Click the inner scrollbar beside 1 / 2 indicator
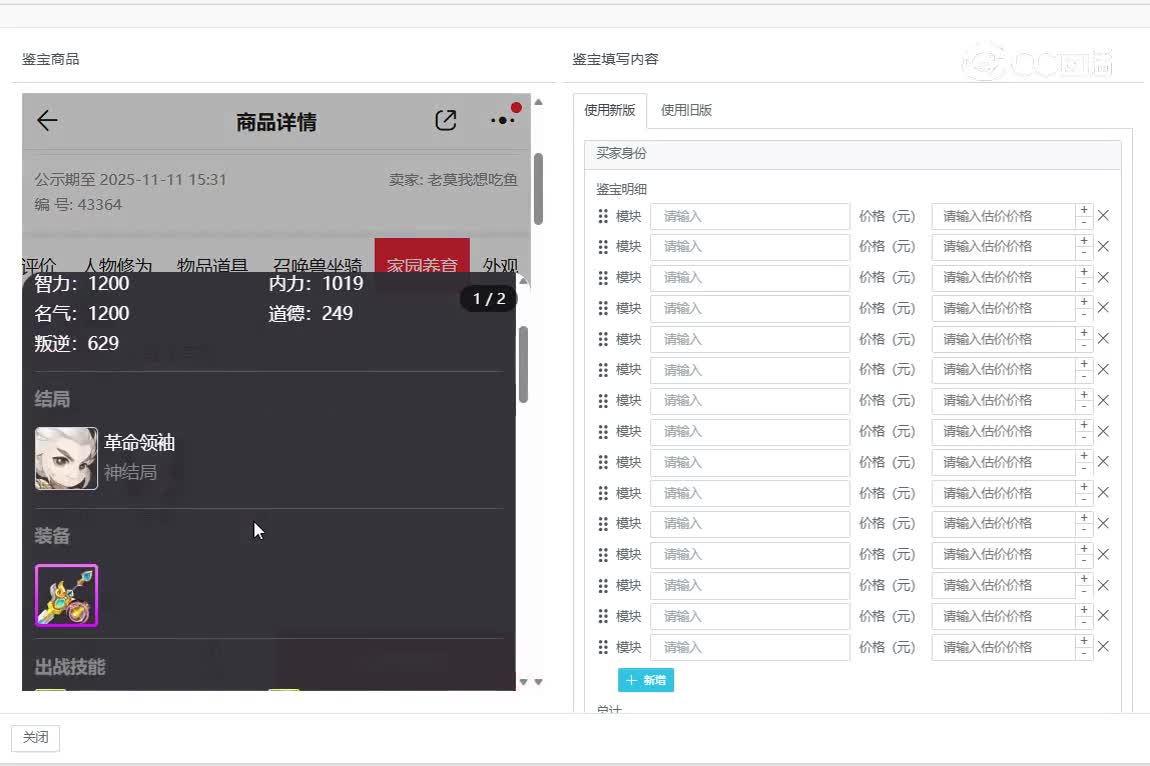The image size is (1150, 766). point(523,365)
